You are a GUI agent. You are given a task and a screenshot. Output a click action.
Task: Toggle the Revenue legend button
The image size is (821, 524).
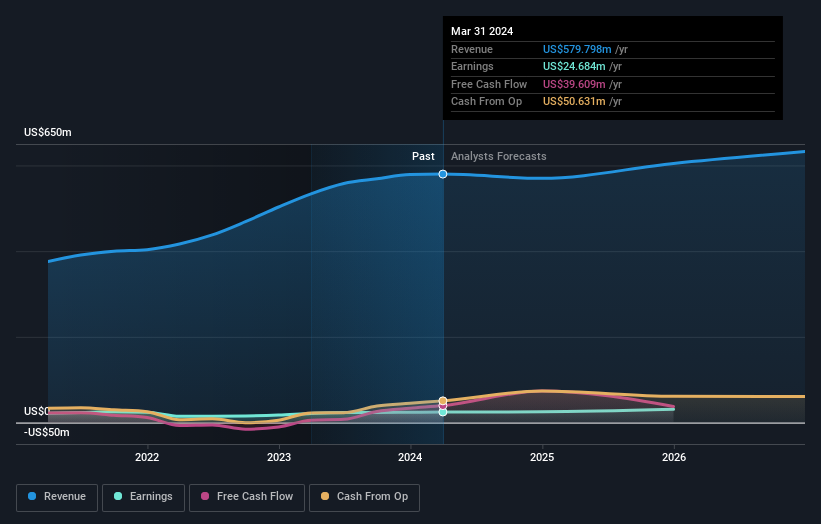tap(57, 497)
